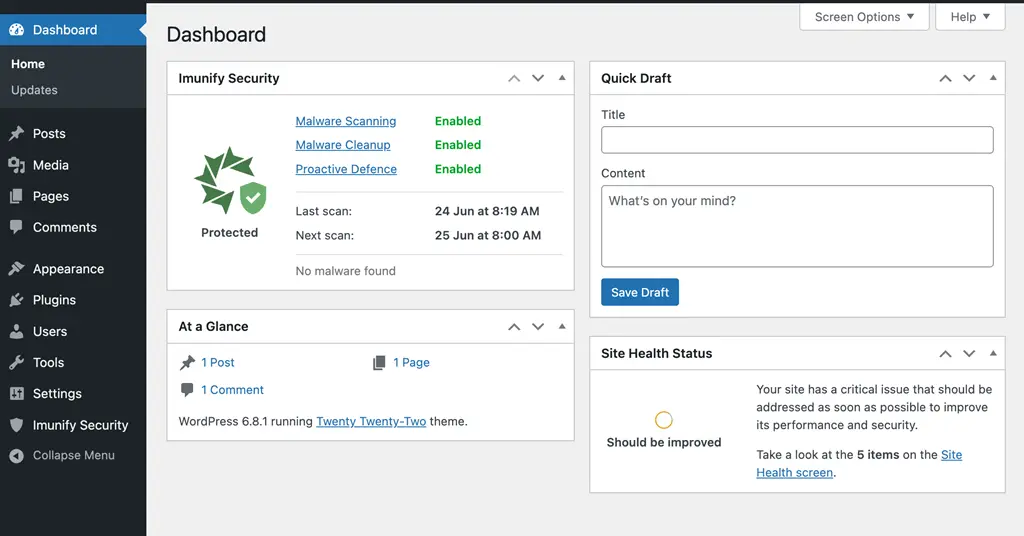1024x536 pixels.
Task: Collapse the Site Health Status panel
Action: [993, 353]
